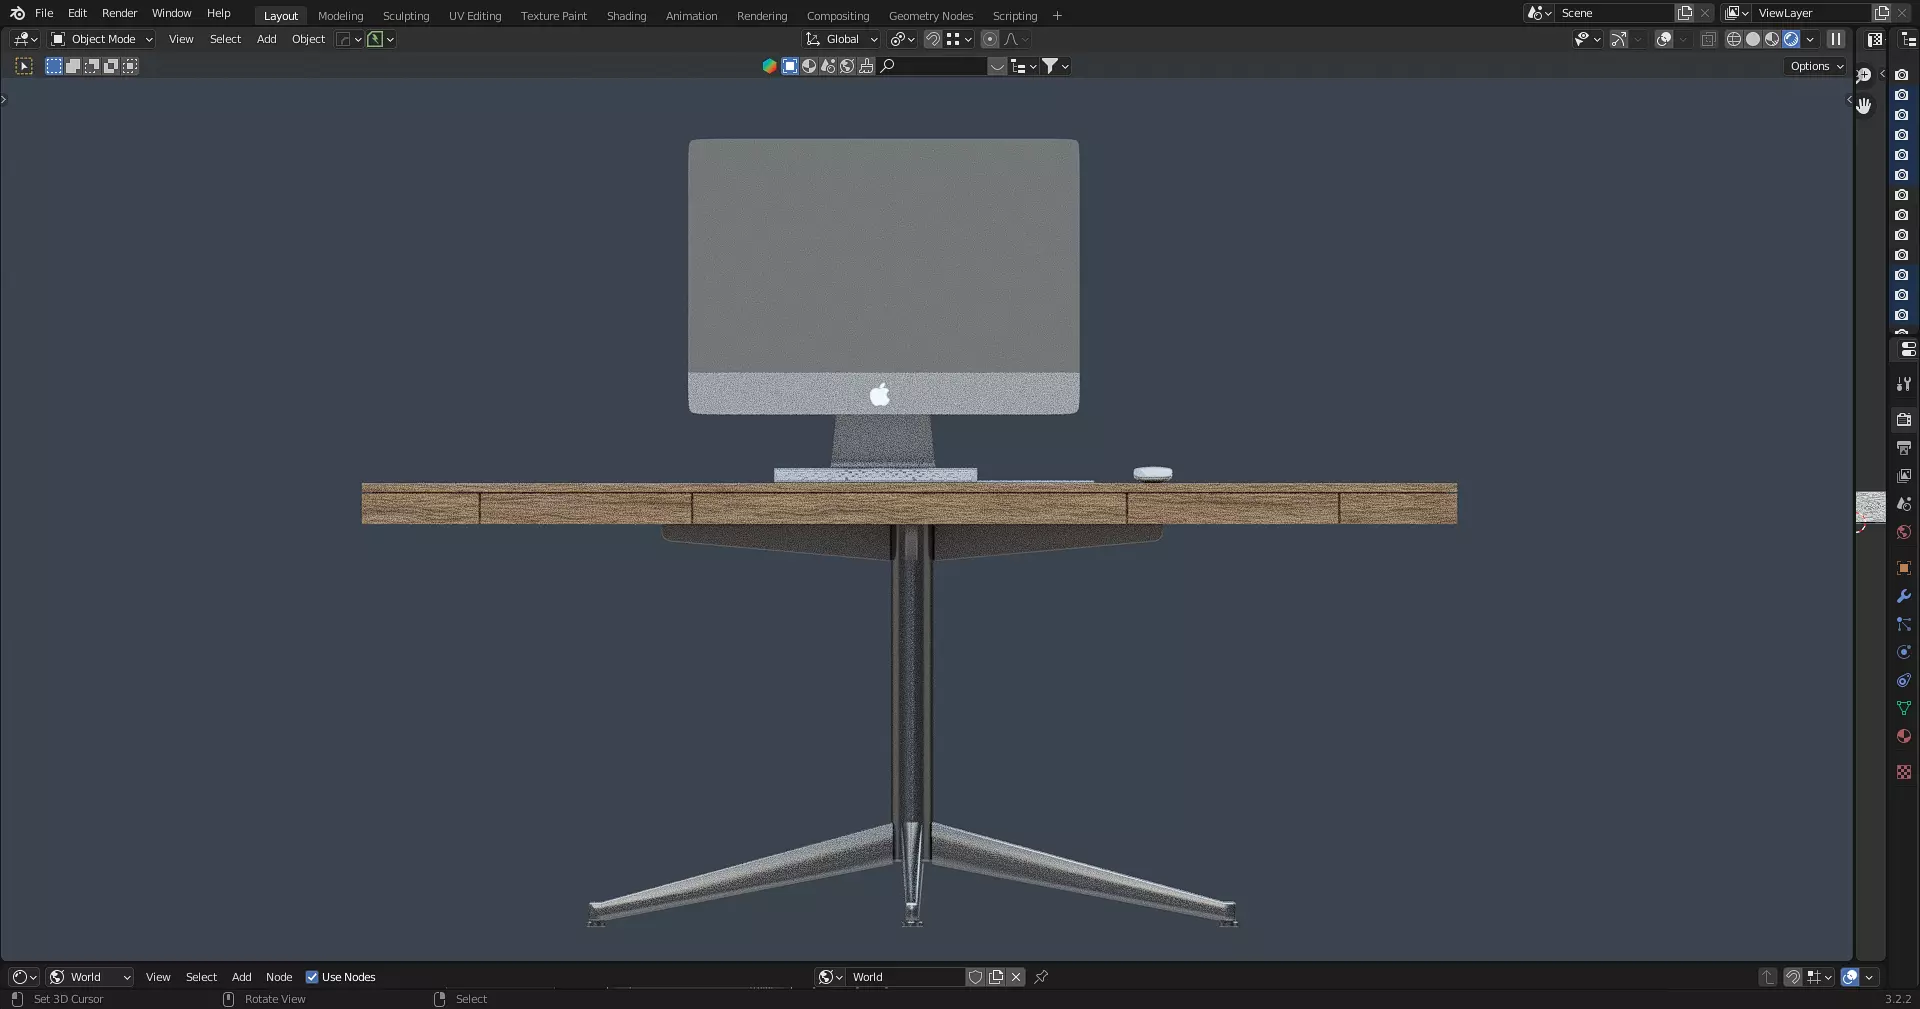Viewport: 1920px width, 1009px height.
Task: Open the 3D viewport editor type selector
Action: [25, 39]
